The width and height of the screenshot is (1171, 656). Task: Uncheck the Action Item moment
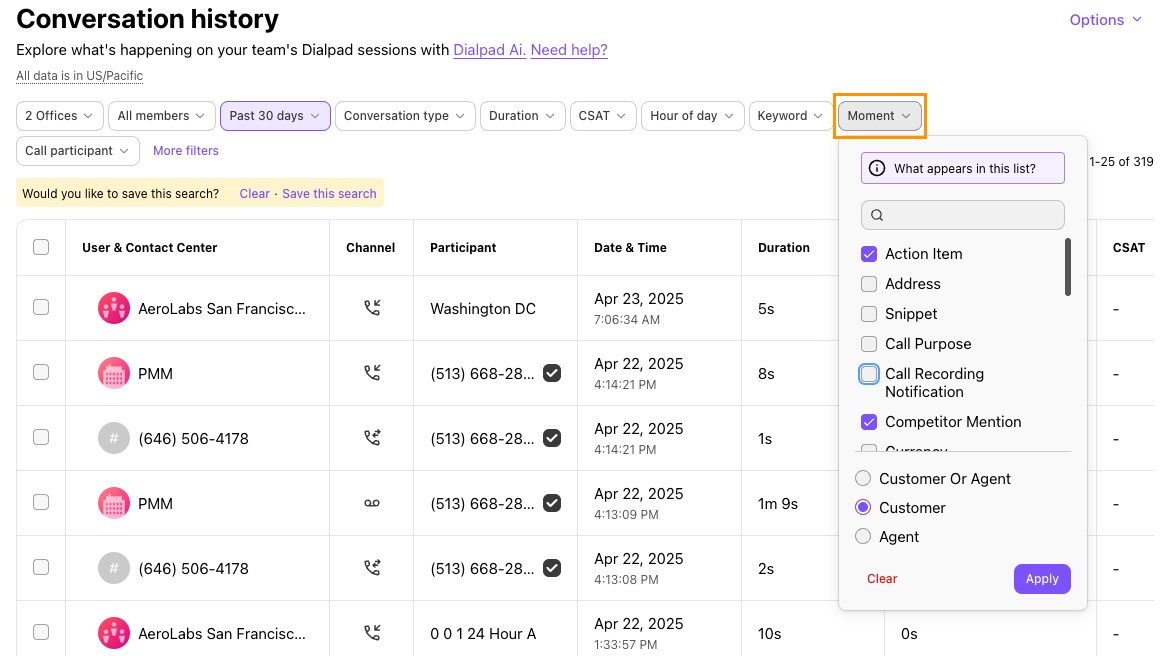[869, 254]
